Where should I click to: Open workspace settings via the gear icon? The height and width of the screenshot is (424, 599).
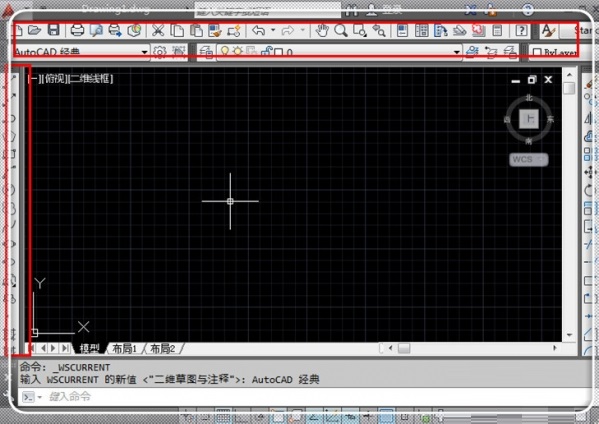pyautogui.click(x=160, y=52)
